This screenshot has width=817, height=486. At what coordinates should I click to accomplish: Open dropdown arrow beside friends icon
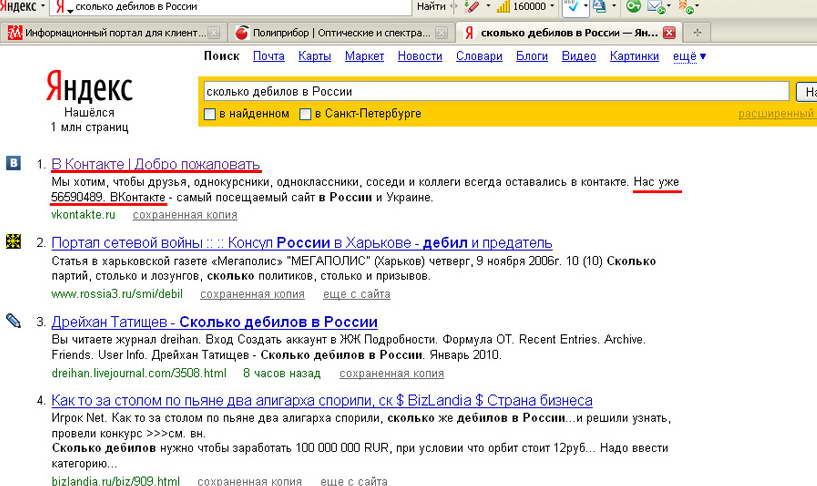click(698, 7)
